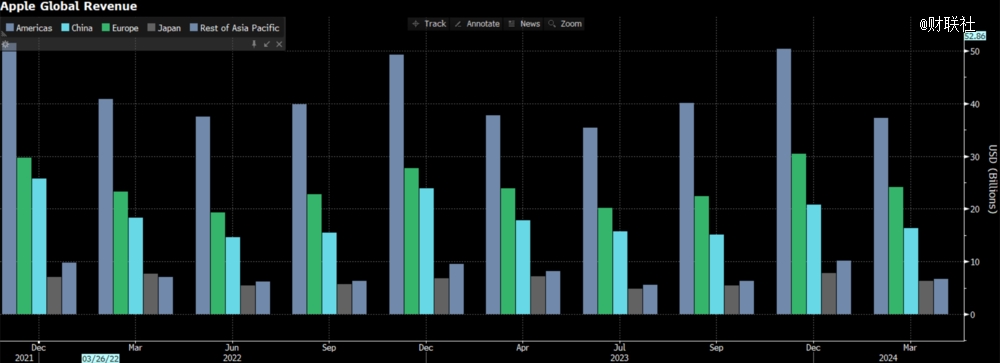
Task: Activate the Zoom tool
Action: coord(565,24)
